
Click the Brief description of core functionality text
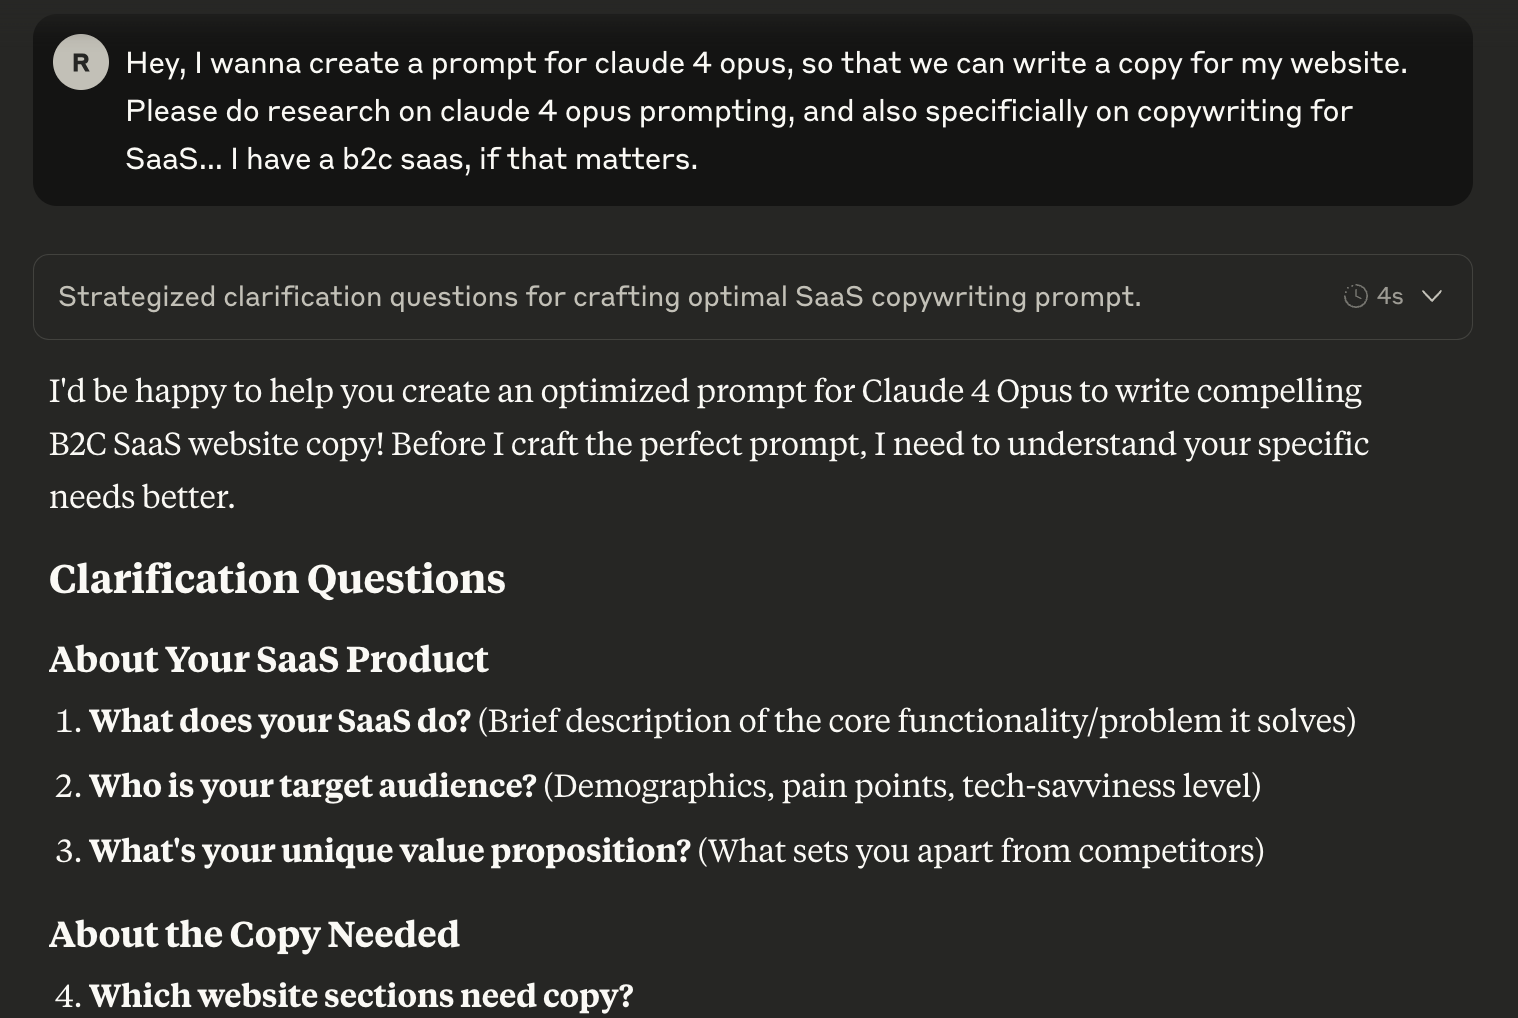[x=917, y=721]
